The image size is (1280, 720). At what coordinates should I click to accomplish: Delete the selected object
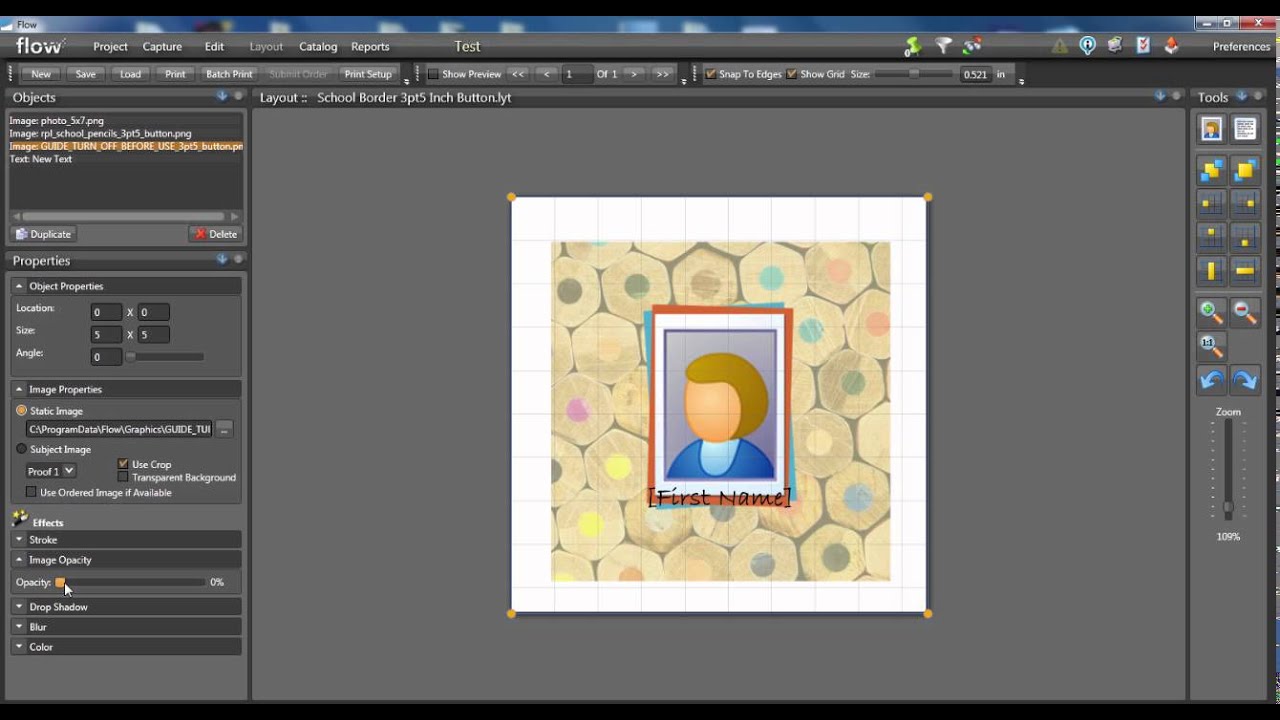coord(215,234)
